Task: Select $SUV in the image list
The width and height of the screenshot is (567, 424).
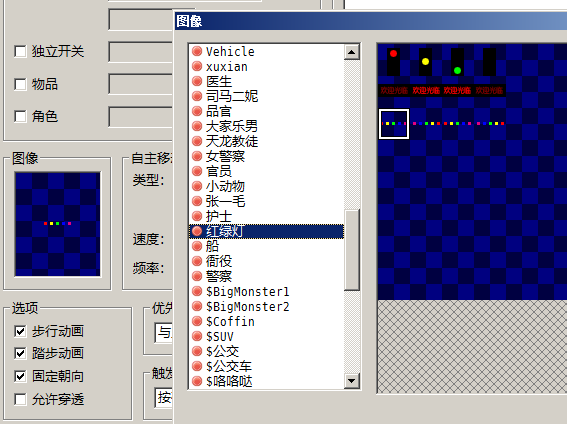Action: pyautogui.click(x=267, y=337)
